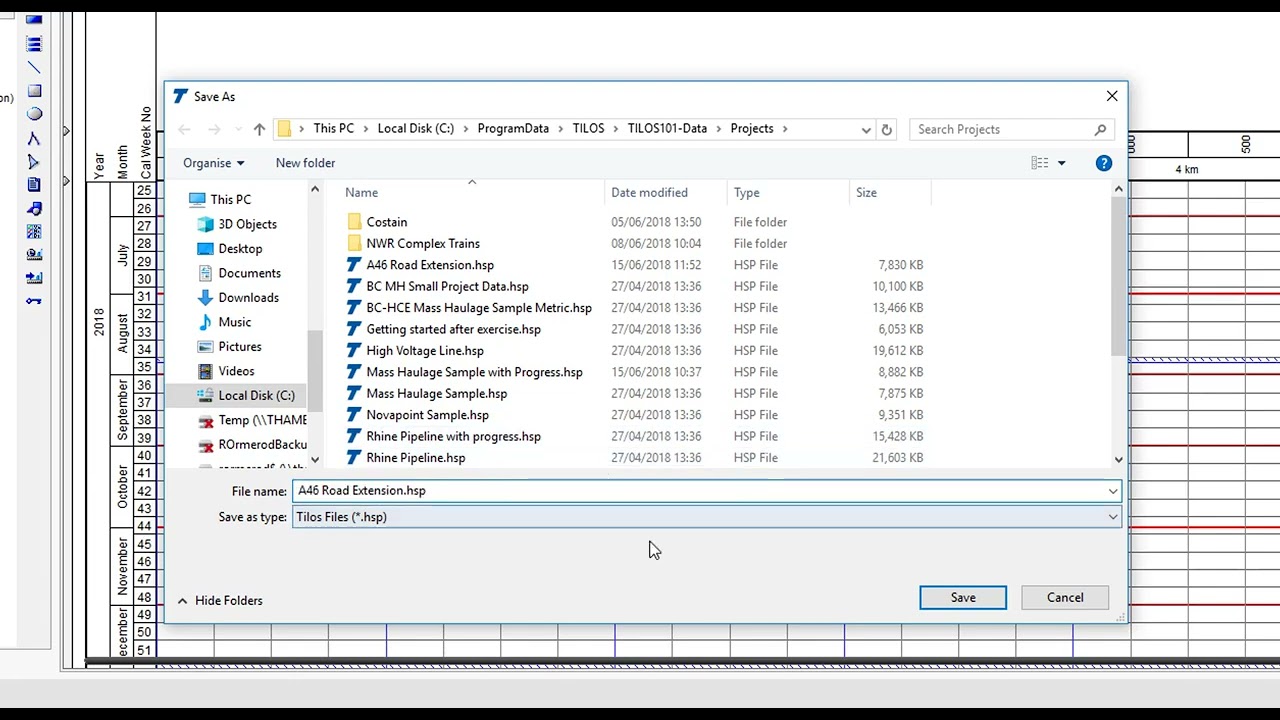Select Getting started after exercise.hsp
Screen dimensions: 1280x720
click(453, 330)
